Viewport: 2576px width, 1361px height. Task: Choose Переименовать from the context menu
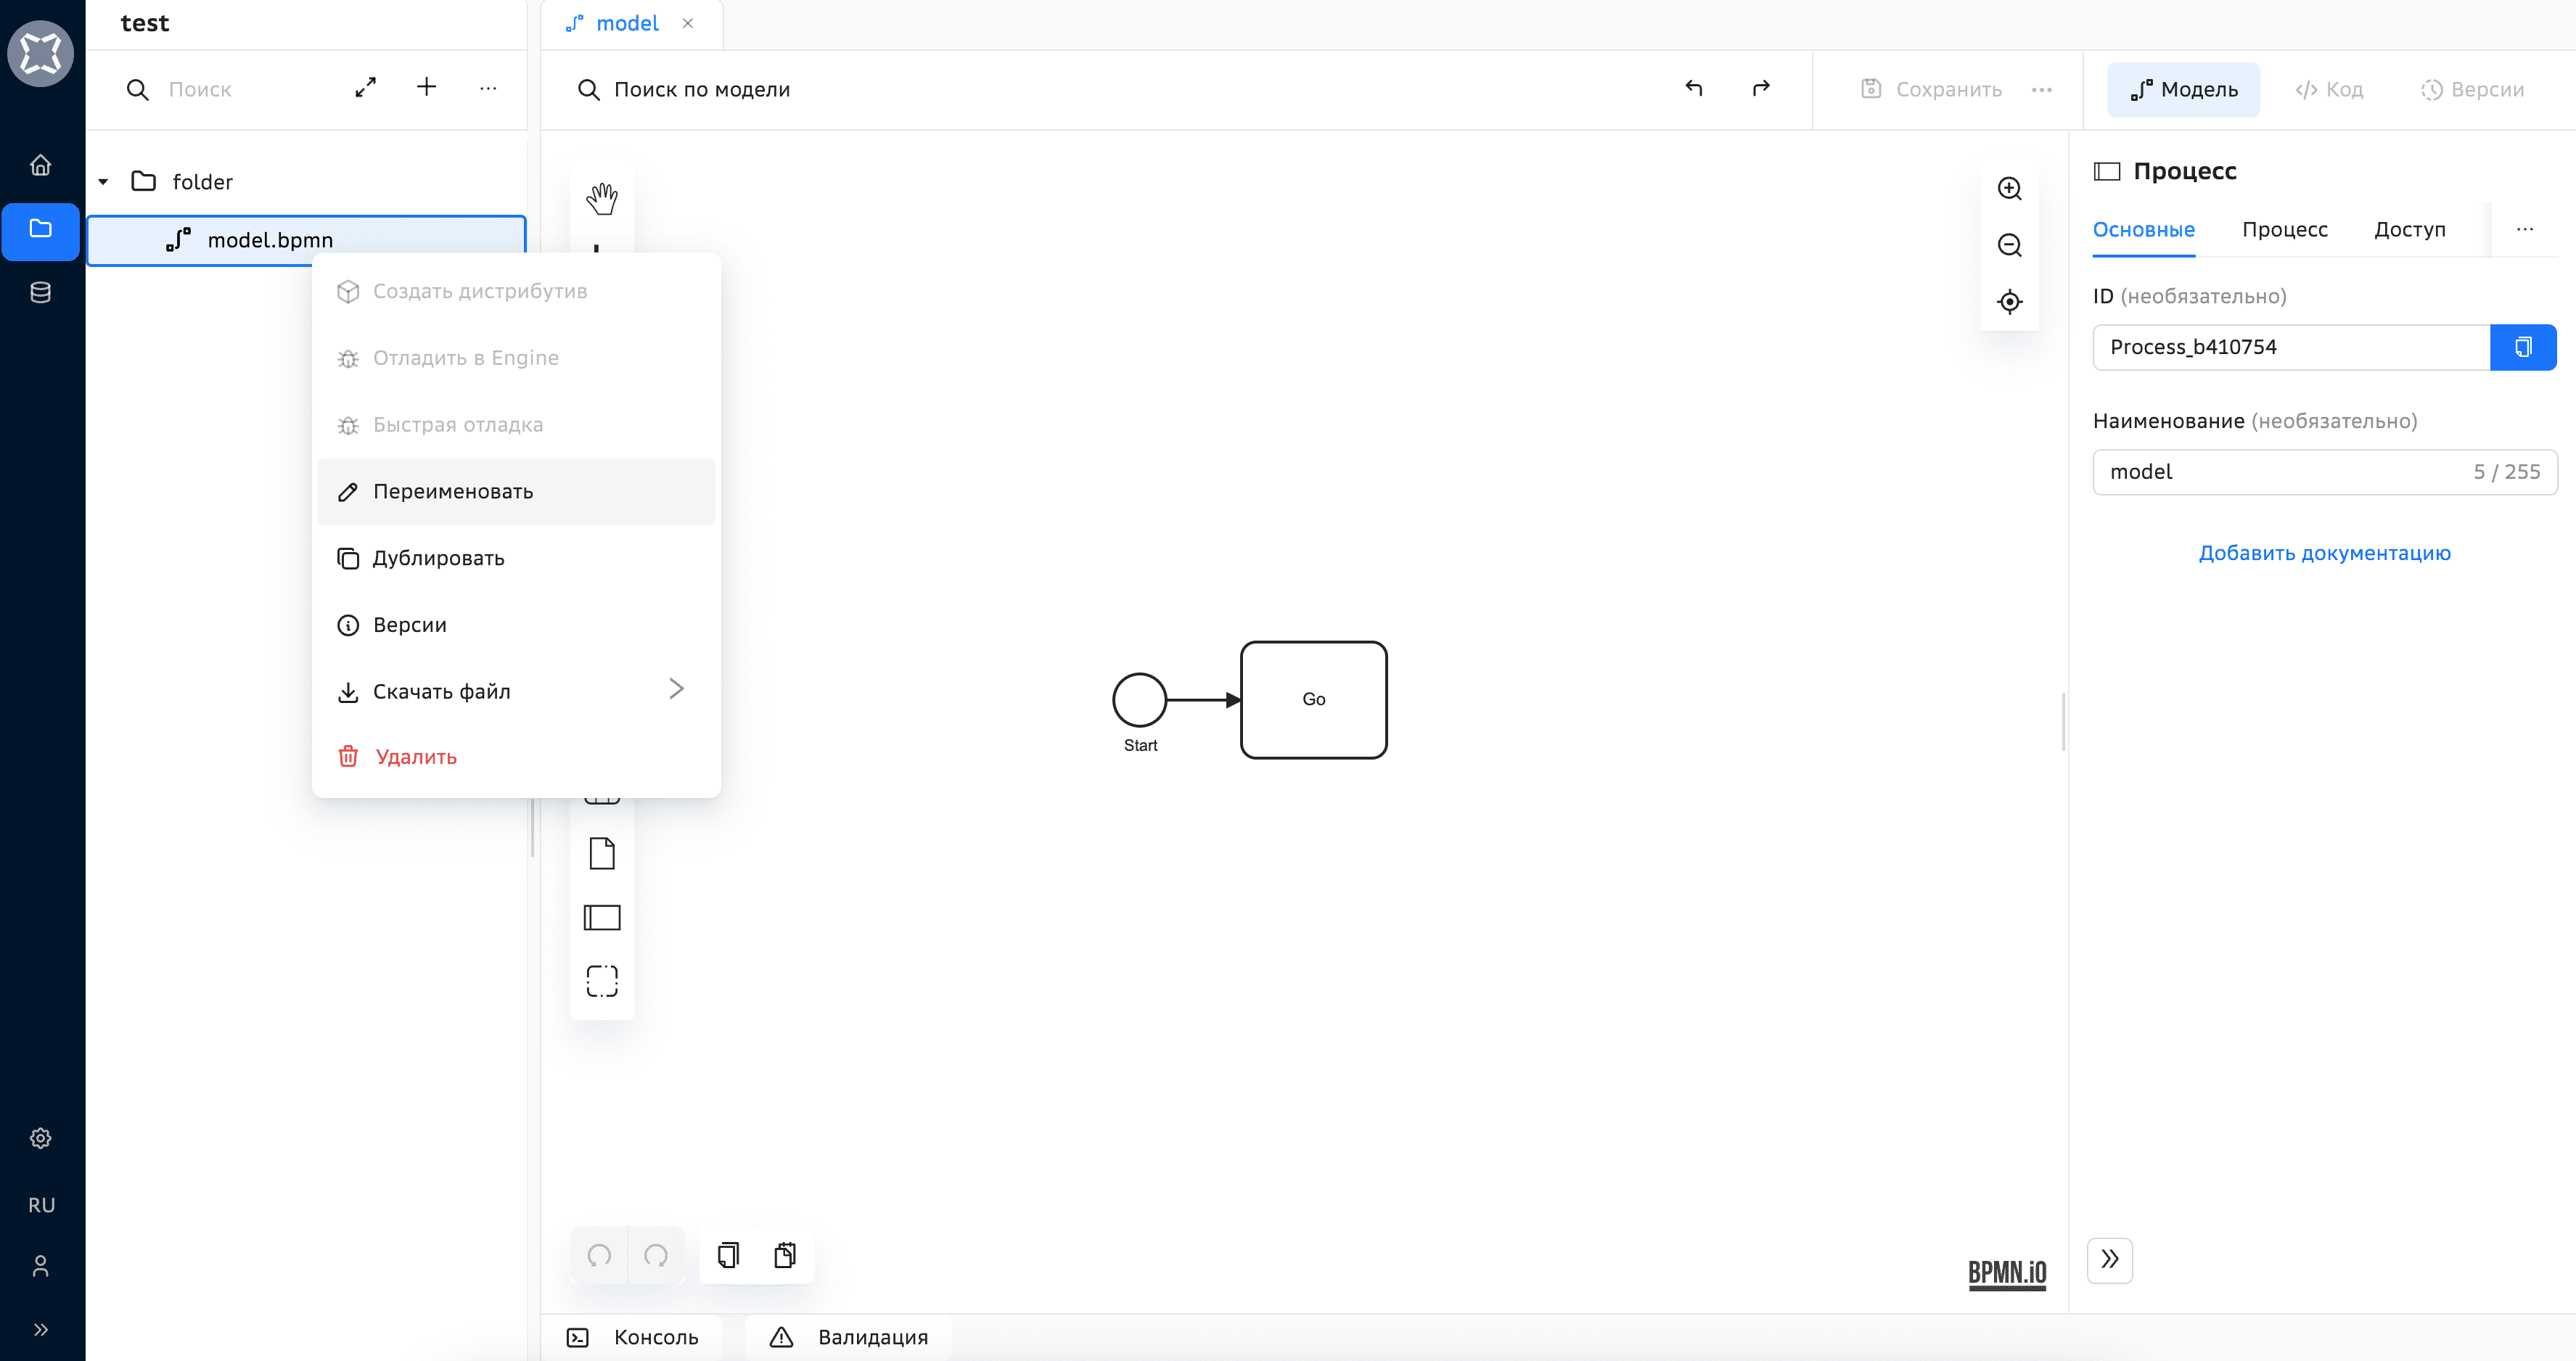pyautogui.click(x=453, y=491)
